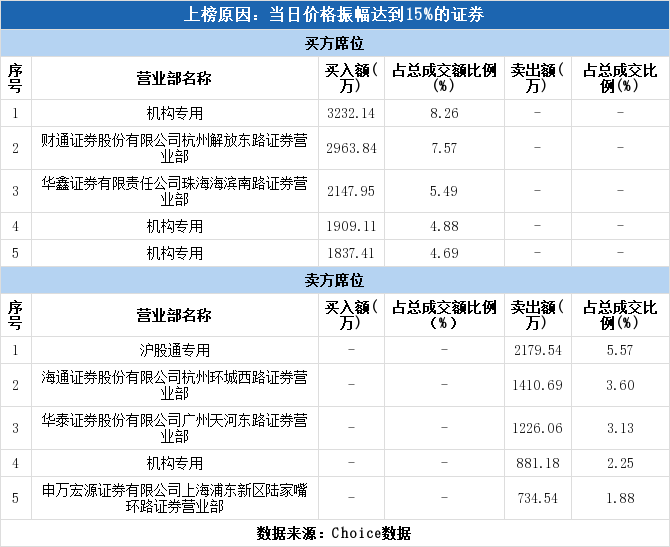This screenshot has height=547, width=670.
Task: Click the title 上榜原因：当日价格振幅达到15%的证券
Action: click(334, 15)
